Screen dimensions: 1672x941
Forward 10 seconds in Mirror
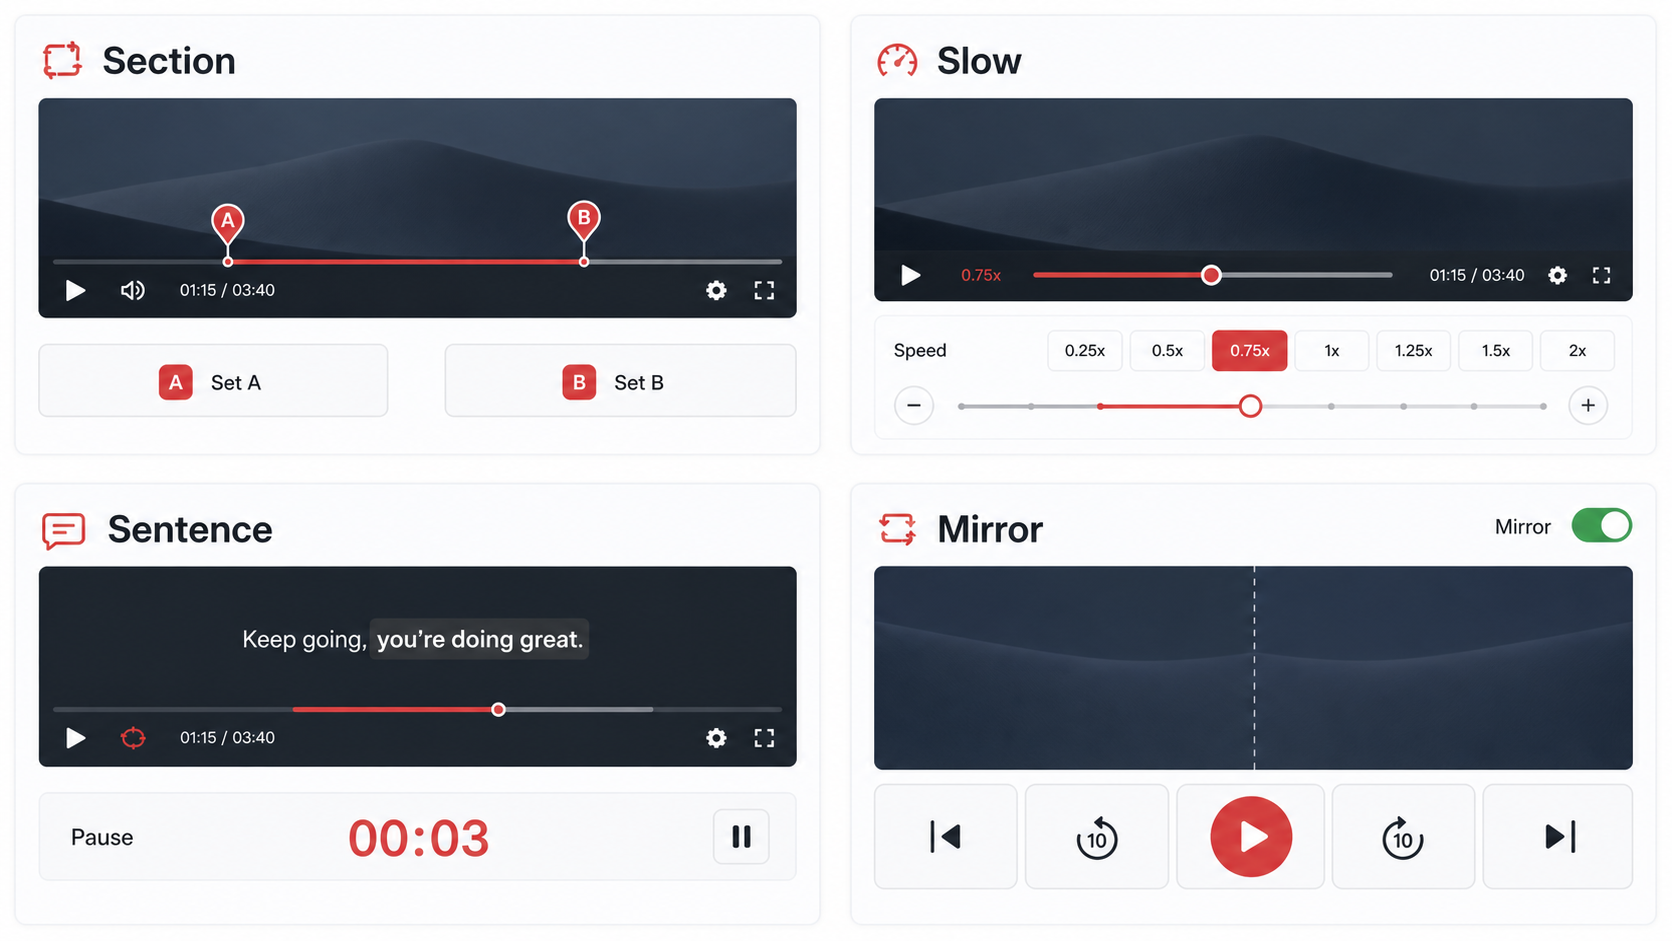coord(1404,837)
